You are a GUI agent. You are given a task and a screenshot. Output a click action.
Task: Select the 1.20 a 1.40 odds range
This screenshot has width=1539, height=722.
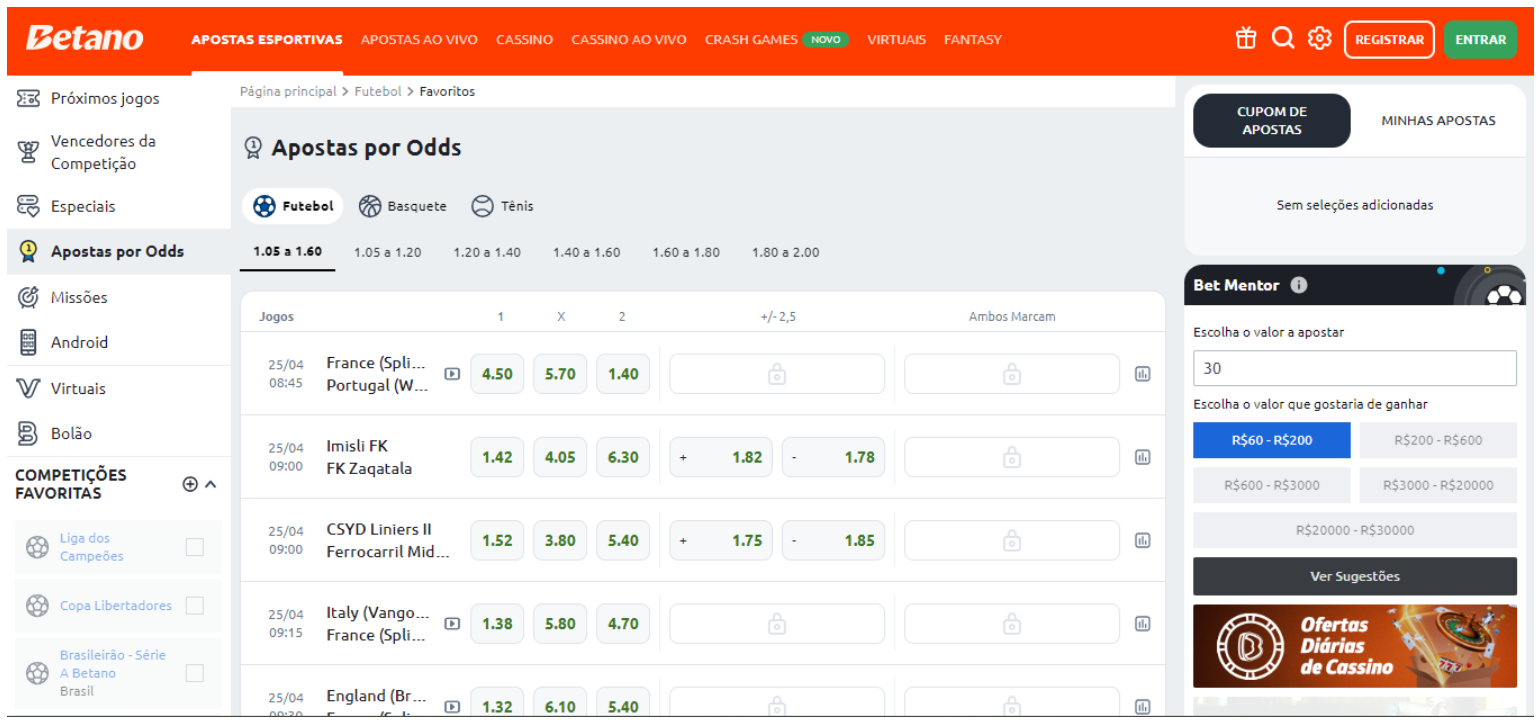tap(487, 252)
